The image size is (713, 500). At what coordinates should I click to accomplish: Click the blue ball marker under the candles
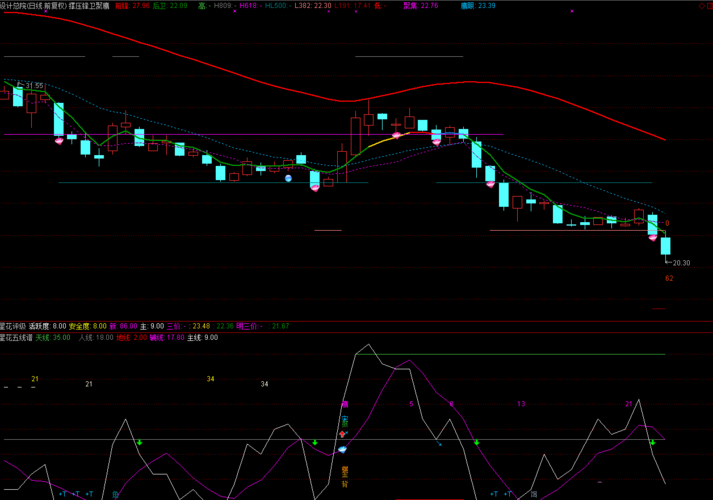tap(288, 178)
